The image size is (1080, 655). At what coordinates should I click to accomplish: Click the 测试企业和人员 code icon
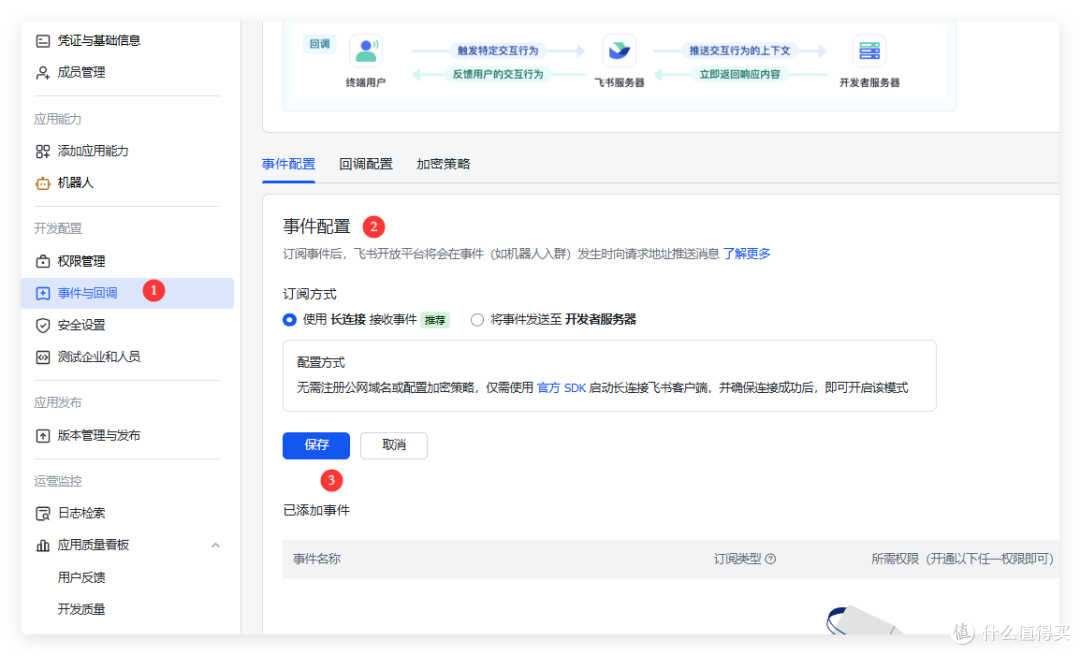43,357
